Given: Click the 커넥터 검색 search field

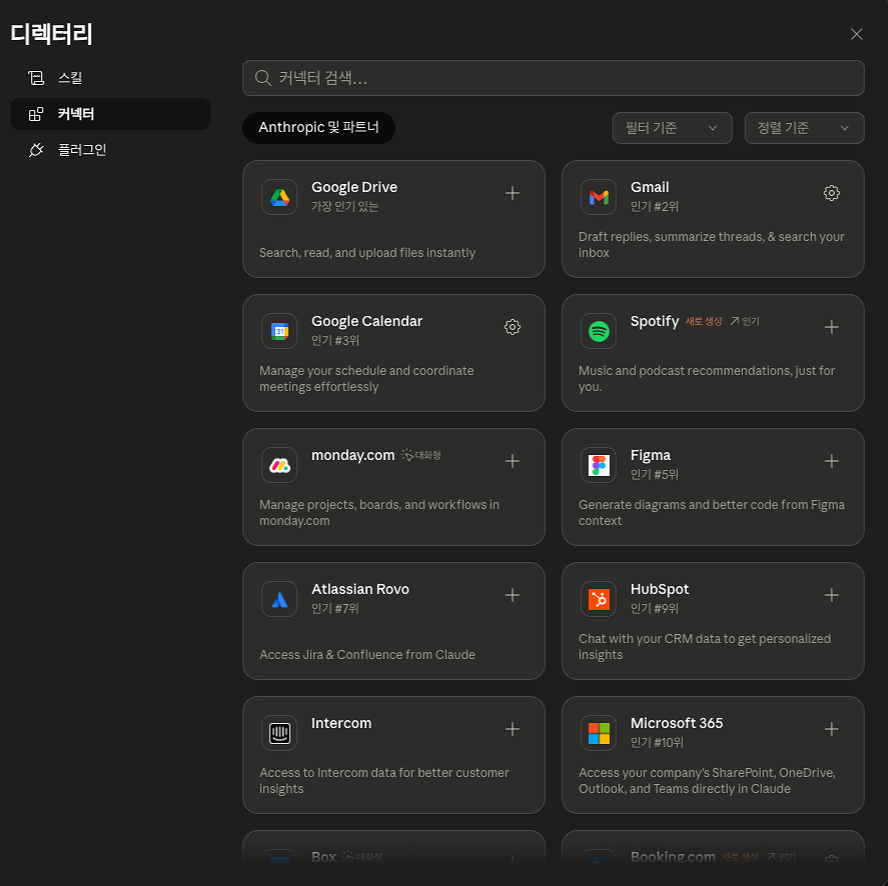Looking at the screenshot, I should [x=553, y=78].
